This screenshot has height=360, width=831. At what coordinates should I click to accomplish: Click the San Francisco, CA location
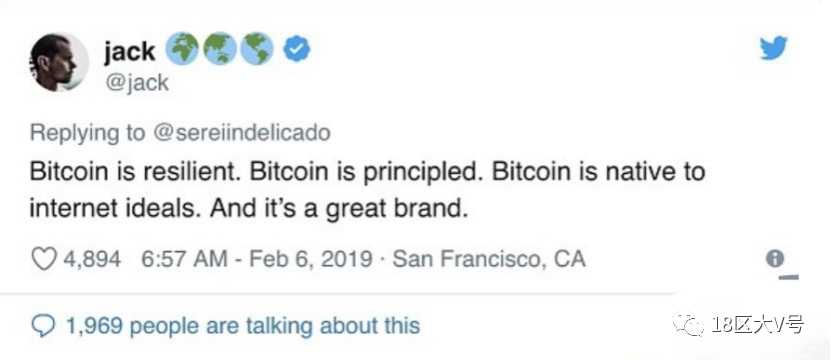(x=489, y=259)
